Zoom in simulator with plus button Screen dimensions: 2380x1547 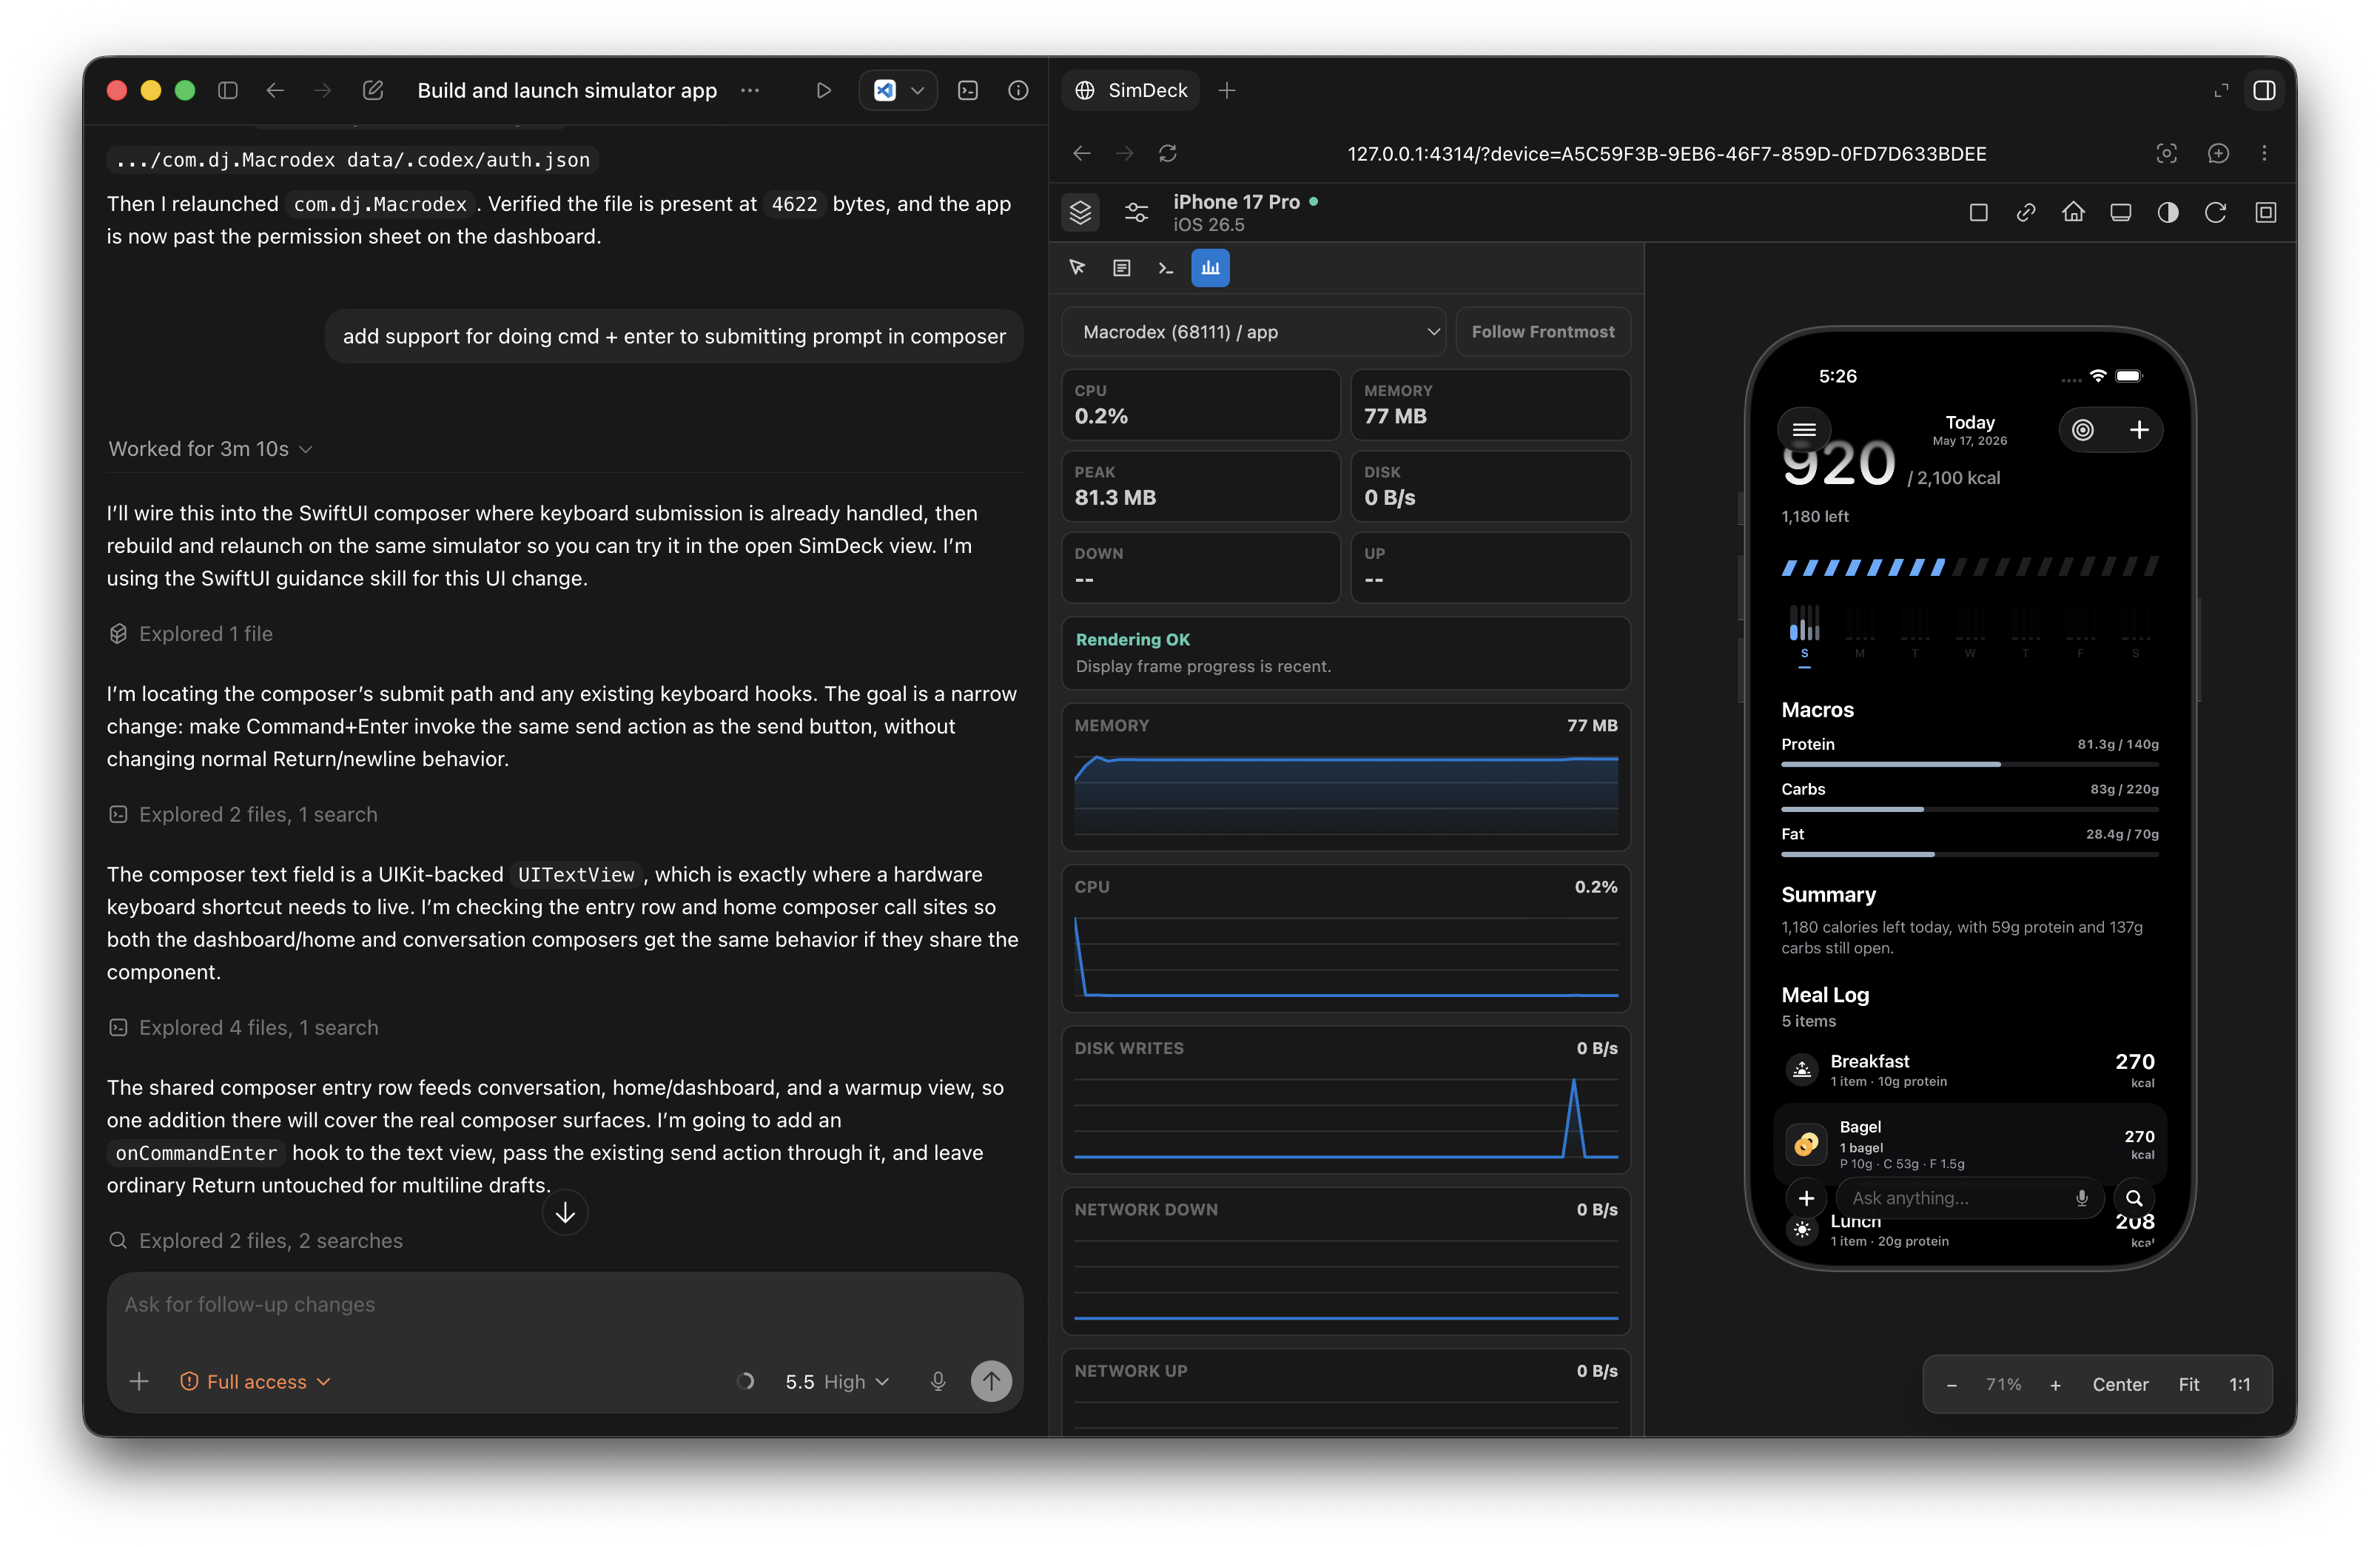pyautogui.click(x=2055, y=1385)
